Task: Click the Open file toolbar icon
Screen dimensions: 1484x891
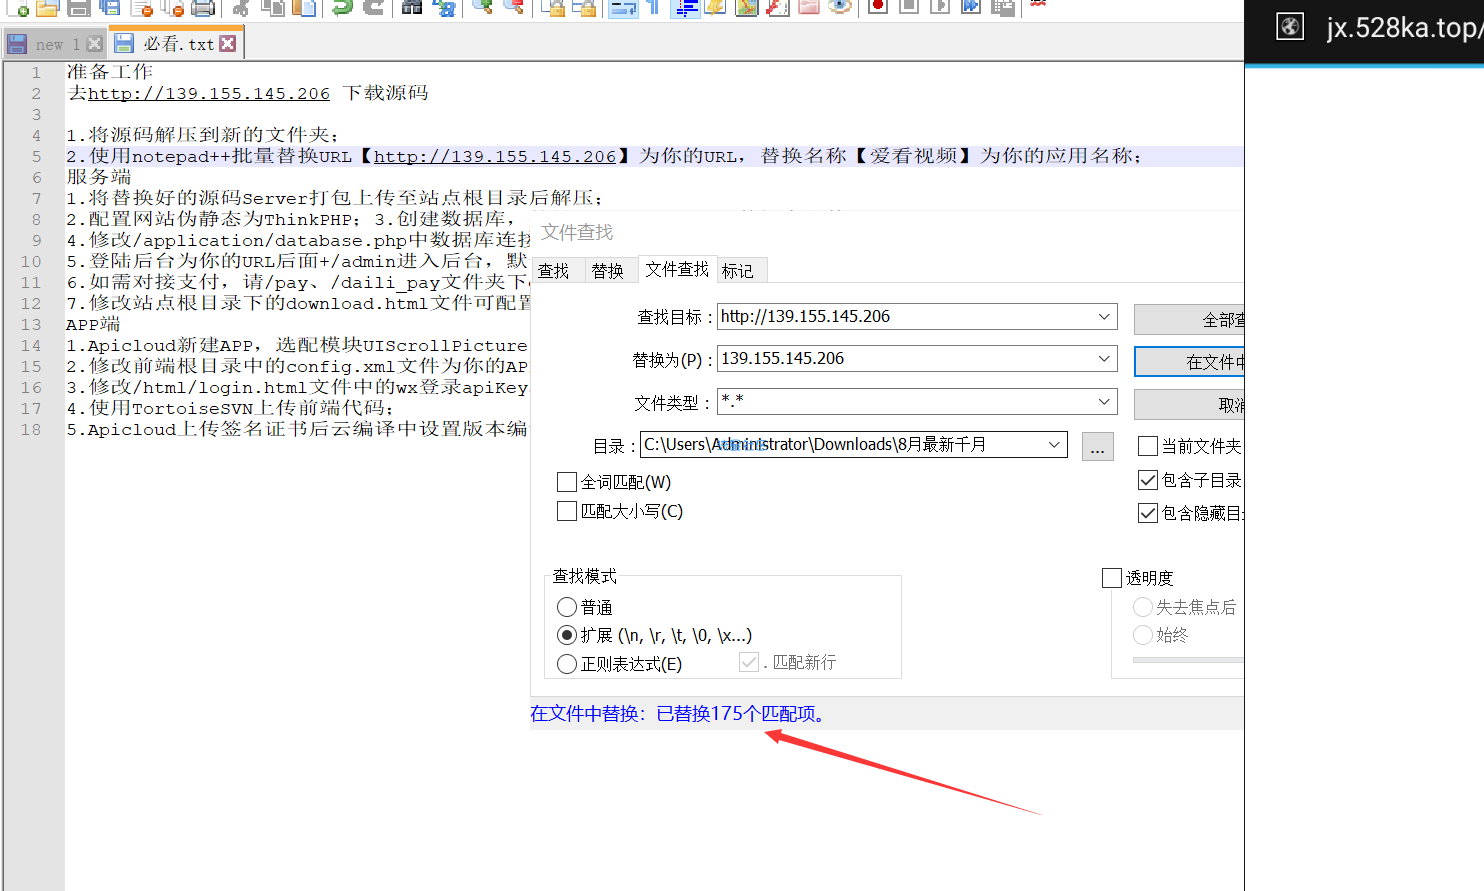Action: tap(47, 8)
